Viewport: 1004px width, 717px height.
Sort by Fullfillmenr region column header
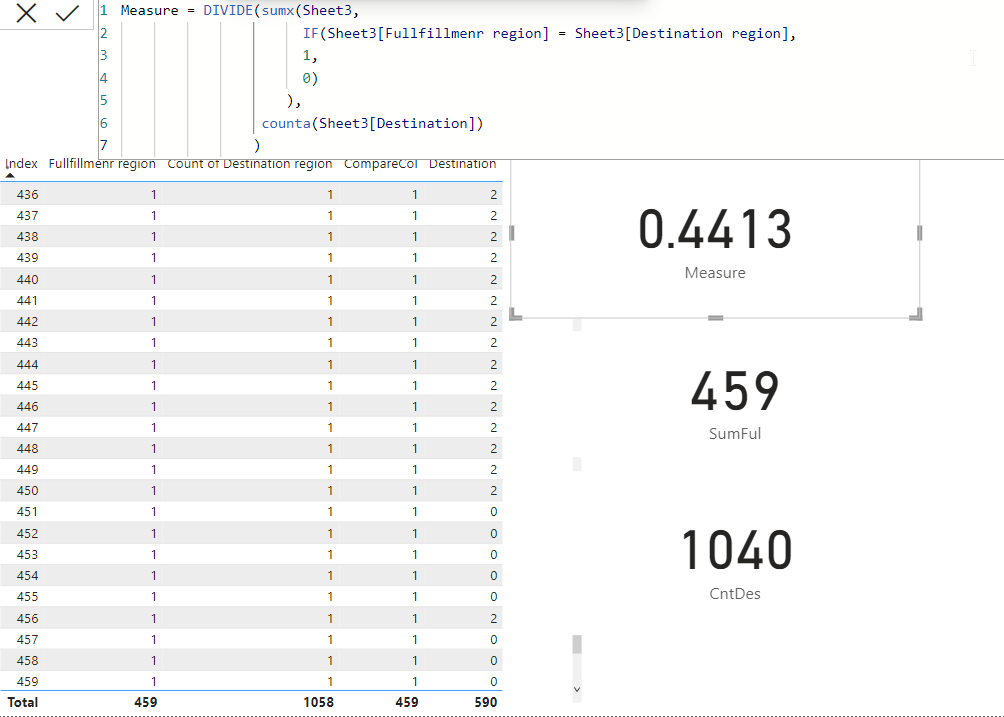click(102, 164)
